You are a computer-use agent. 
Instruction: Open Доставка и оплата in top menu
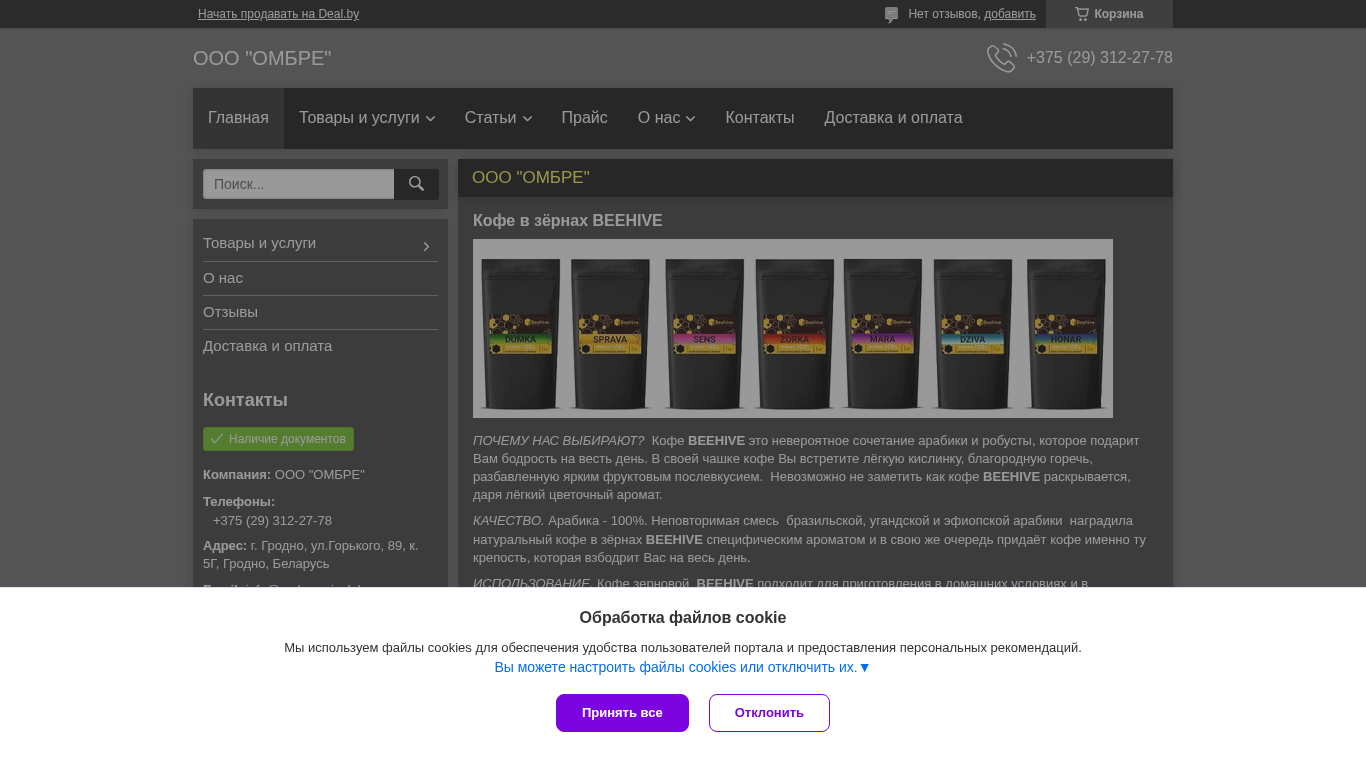(893, 118)
